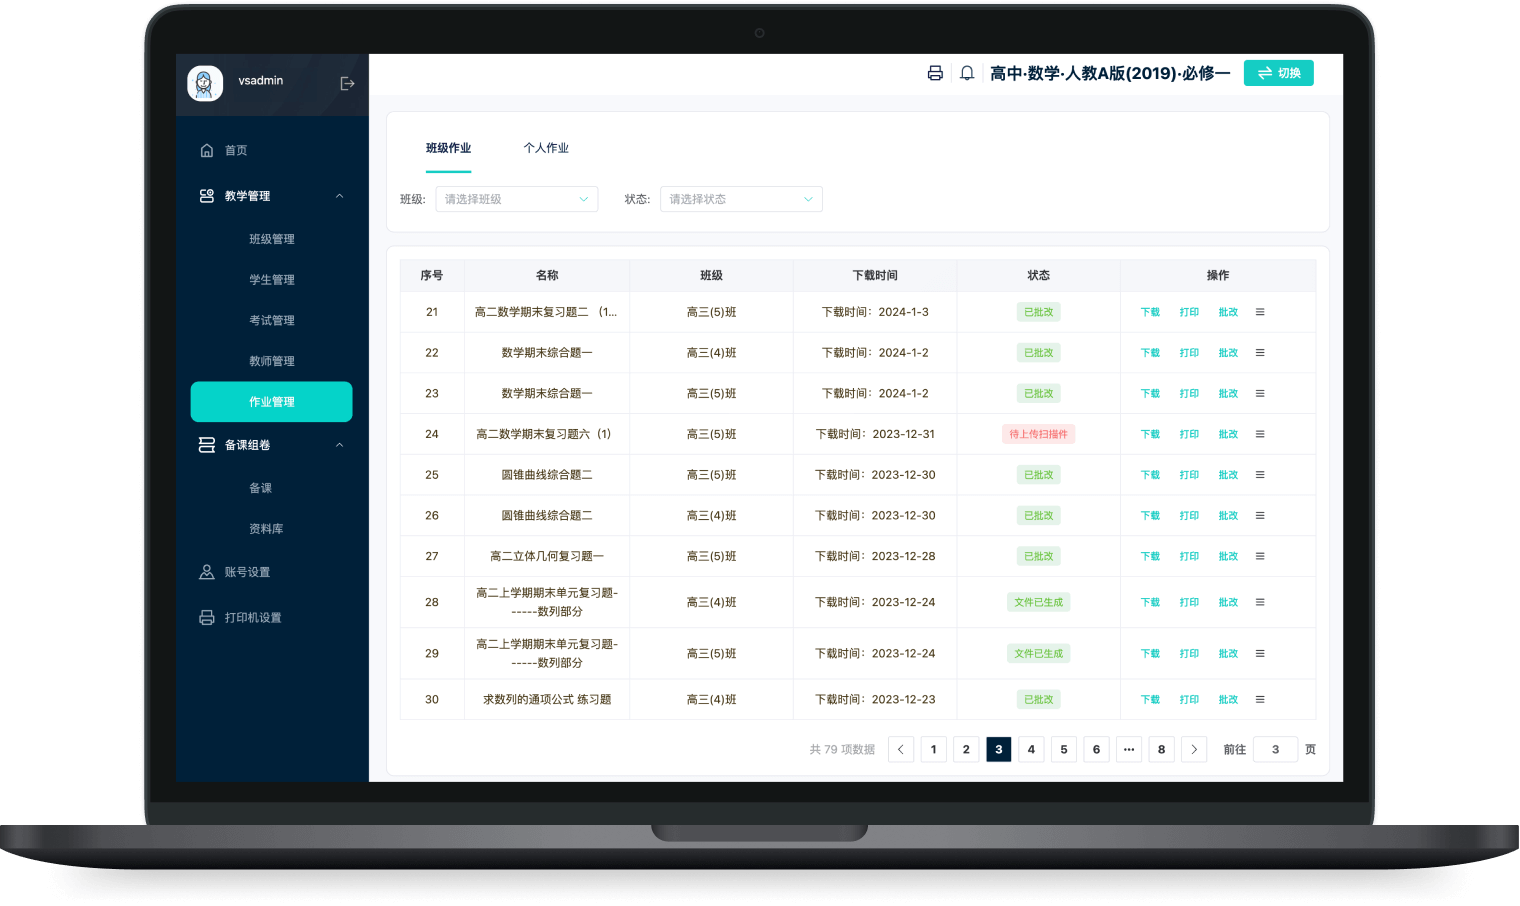Screen dimensions: 1520x906
Task: Click 下载 link in row 24
Action: [1150, 434]
